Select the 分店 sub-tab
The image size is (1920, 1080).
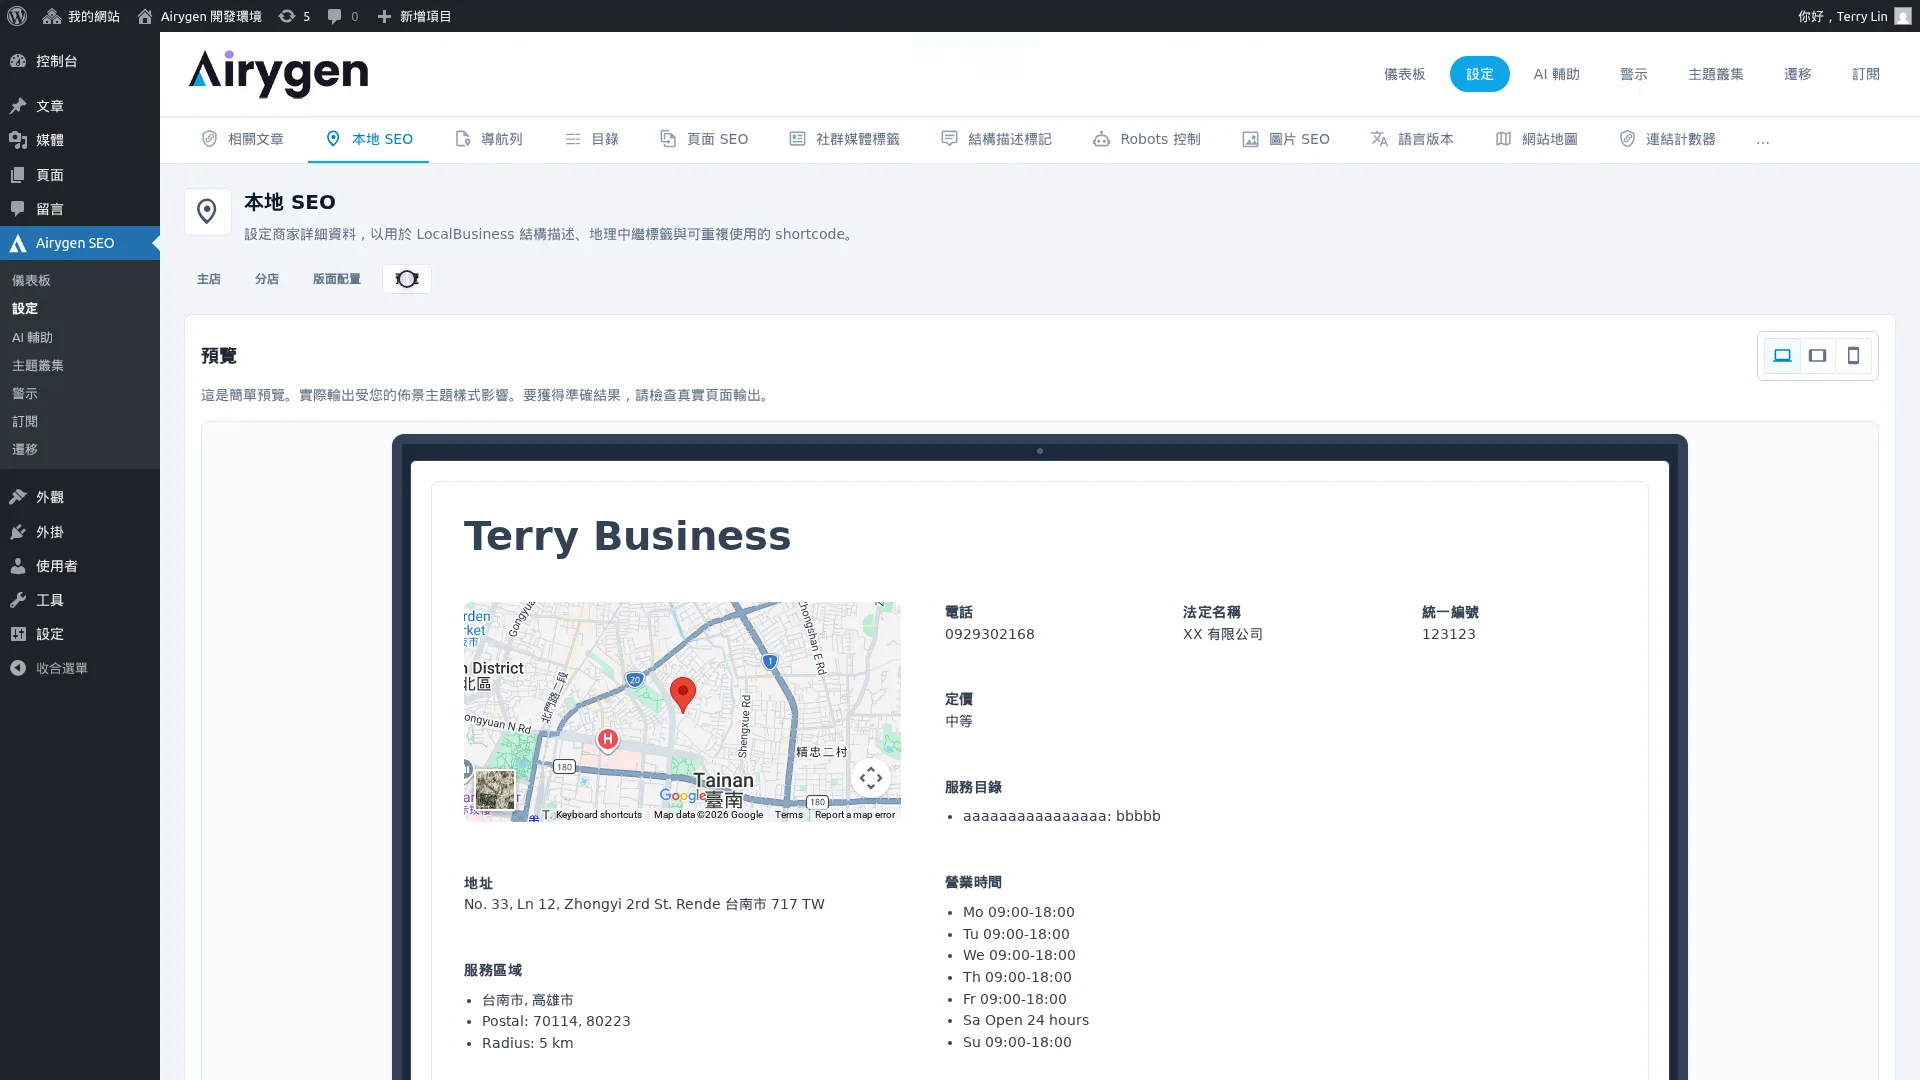(x=267, y=279)
